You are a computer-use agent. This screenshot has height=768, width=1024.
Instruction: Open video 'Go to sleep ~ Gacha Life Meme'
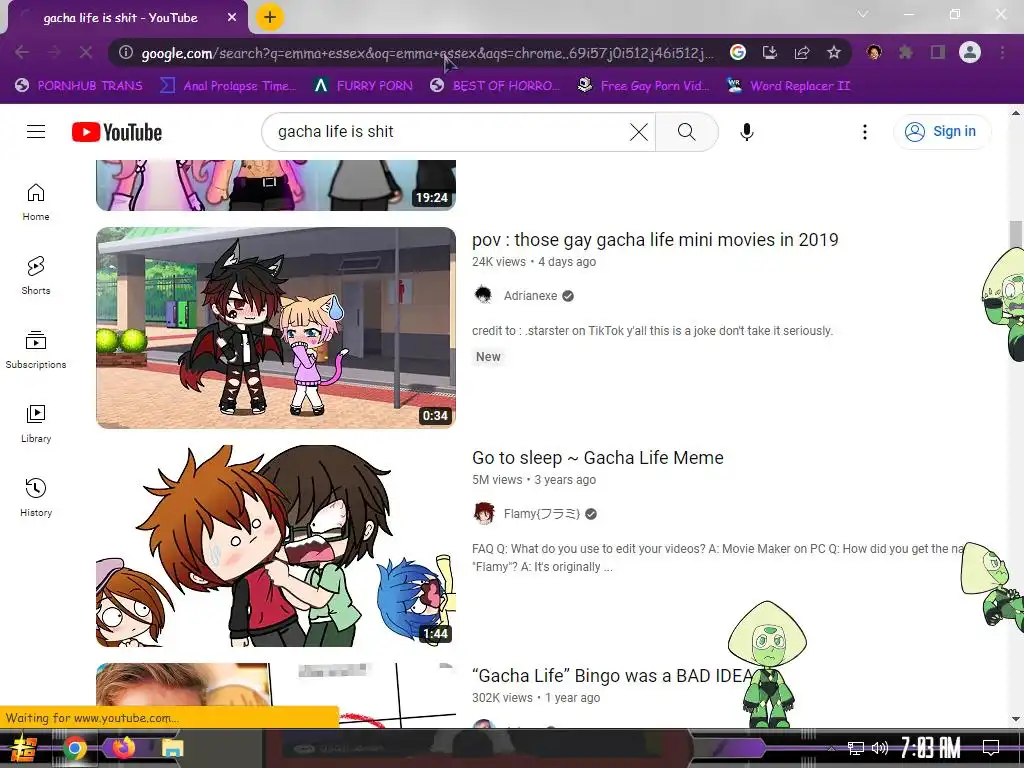pos(598,458)
